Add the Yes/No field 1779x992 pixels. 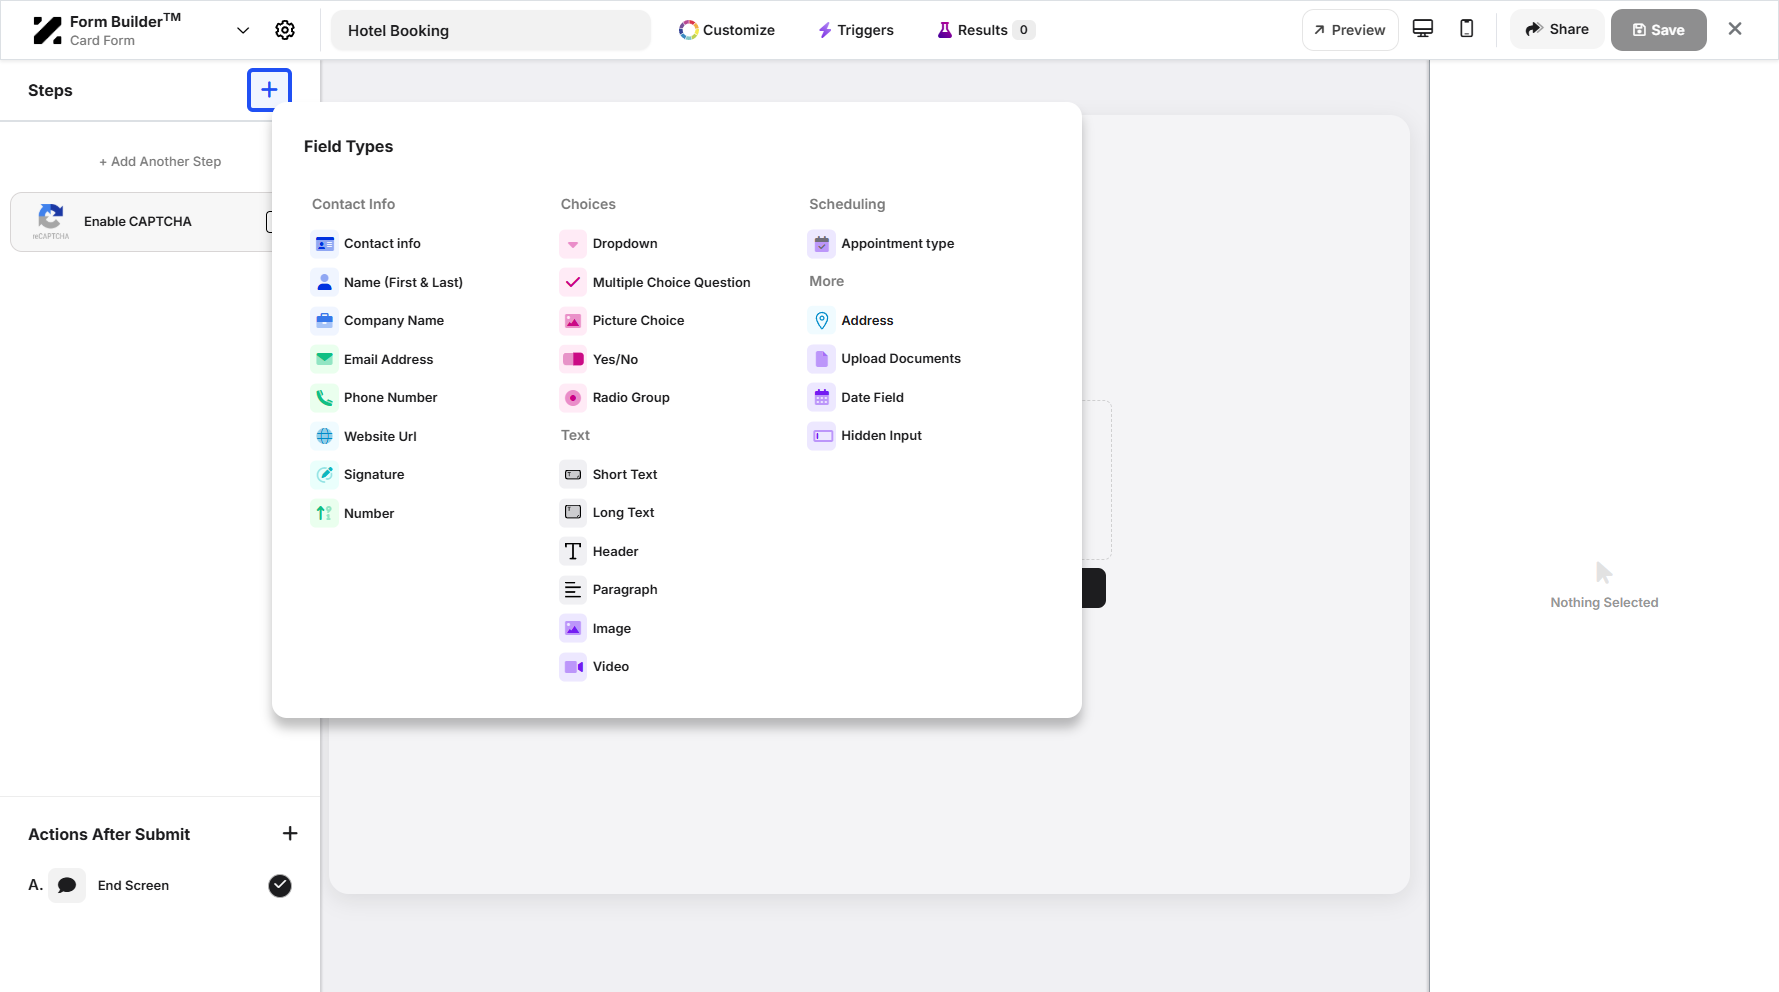599,359
